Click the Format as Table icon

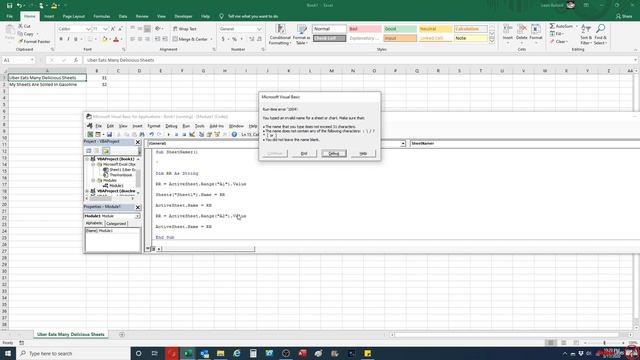point(302,29)
